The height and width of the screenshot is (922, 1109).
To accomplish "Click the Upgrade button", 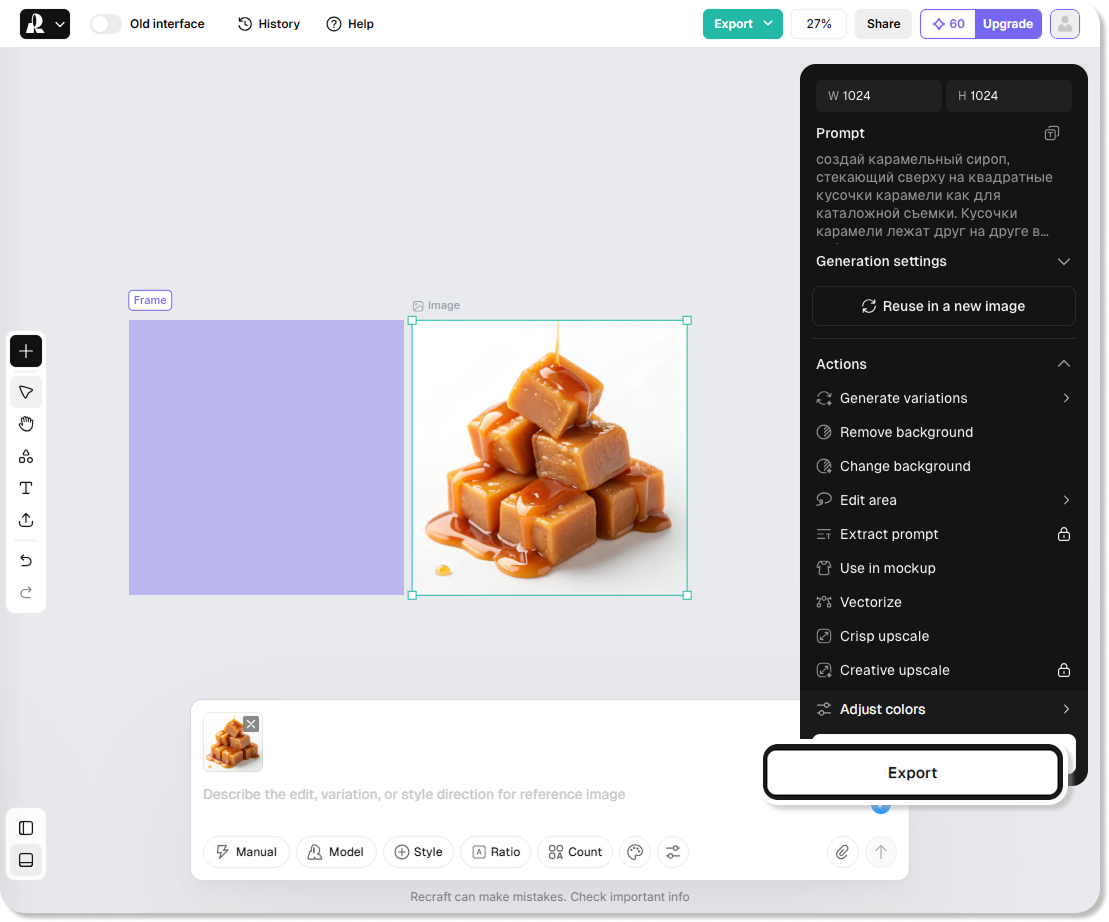I will click(1007, 24).
